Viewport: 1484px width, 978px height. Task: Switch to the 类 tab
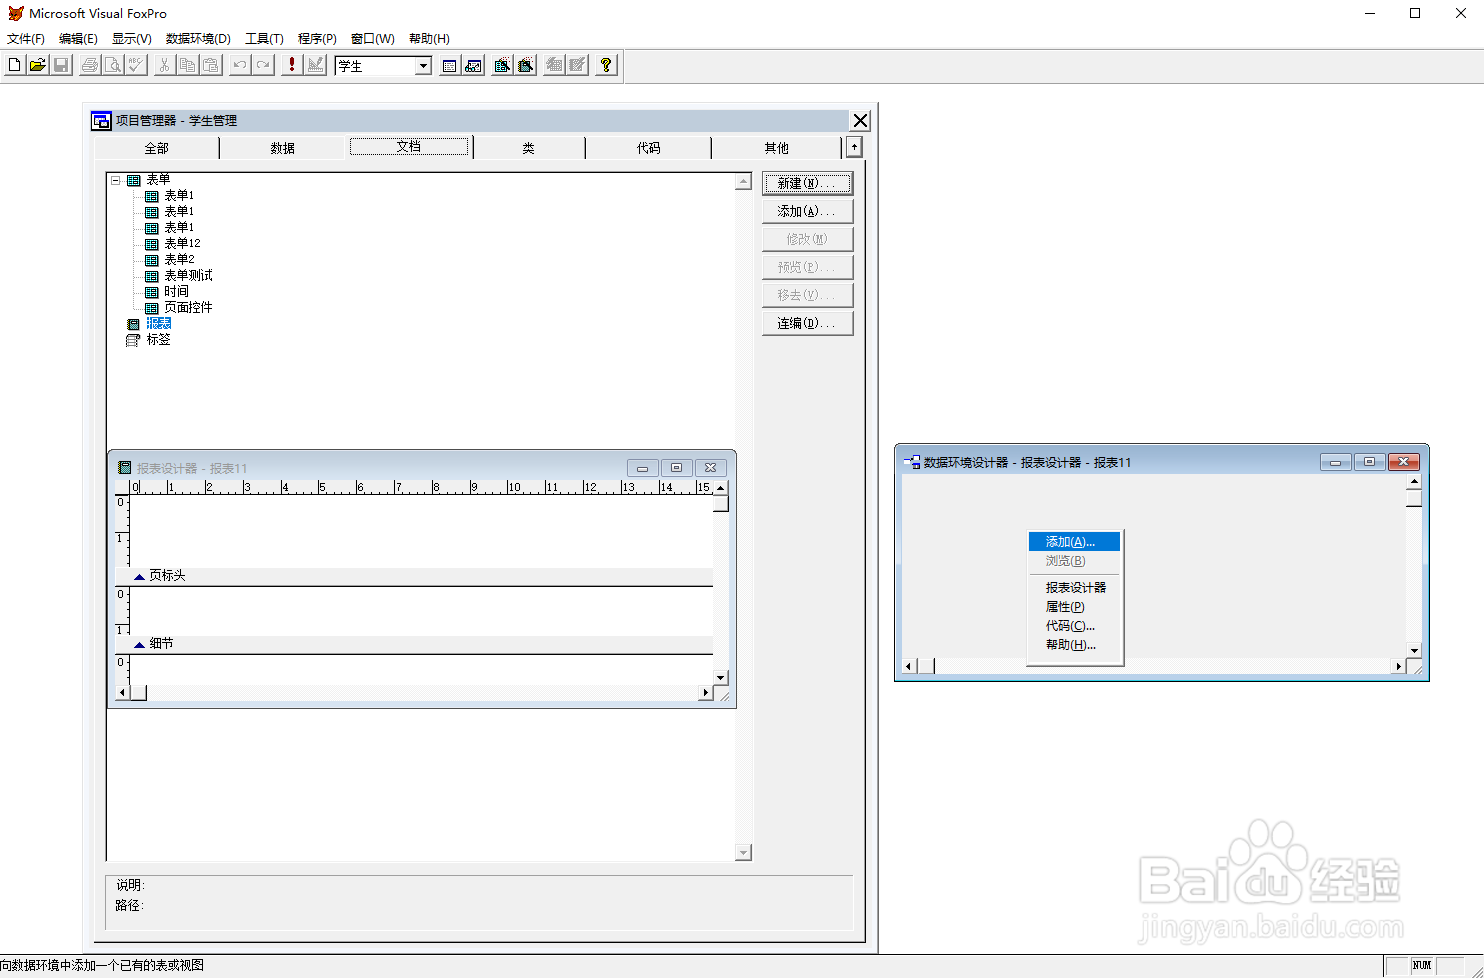(x=529, y=148)
